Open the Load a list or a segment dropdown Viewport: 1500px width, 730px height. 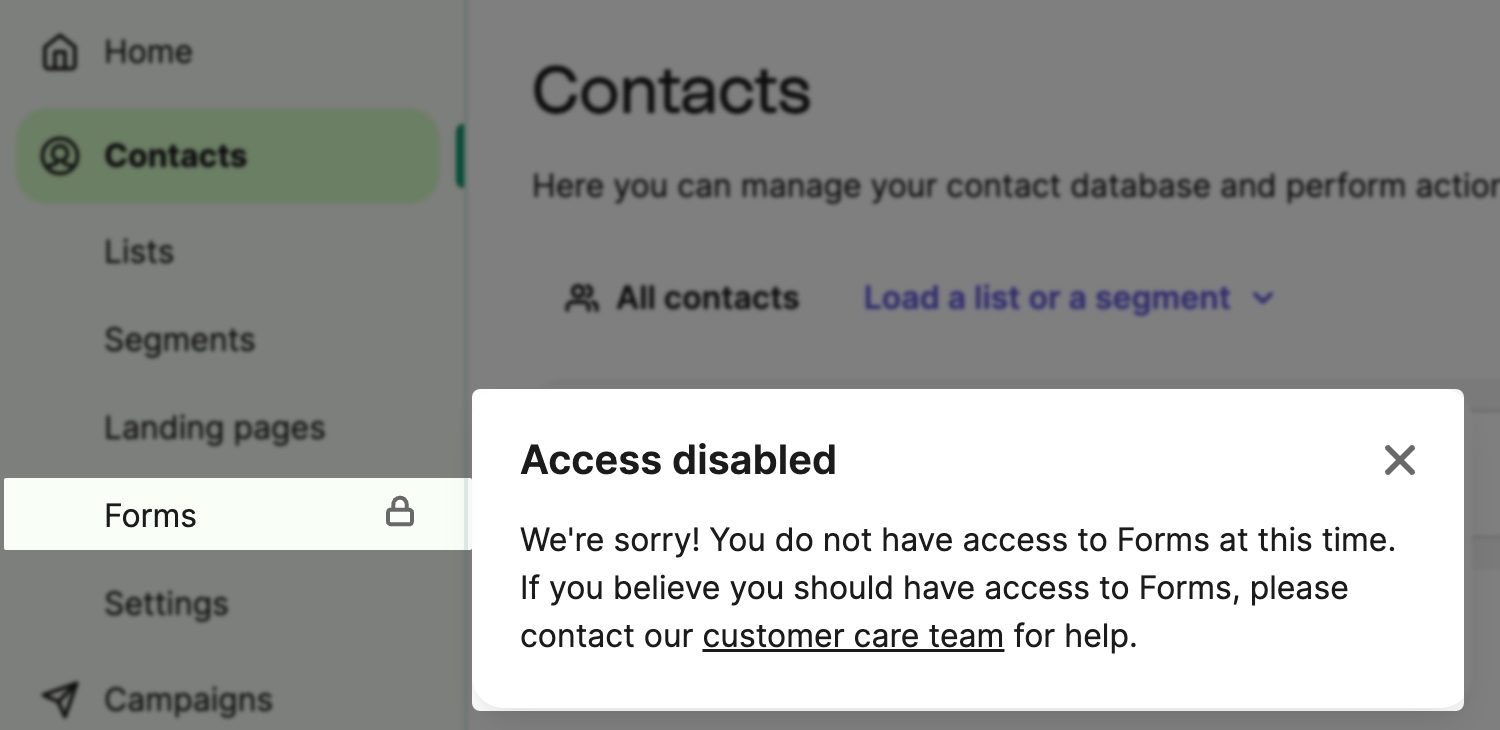click(x=1046, y=297)
